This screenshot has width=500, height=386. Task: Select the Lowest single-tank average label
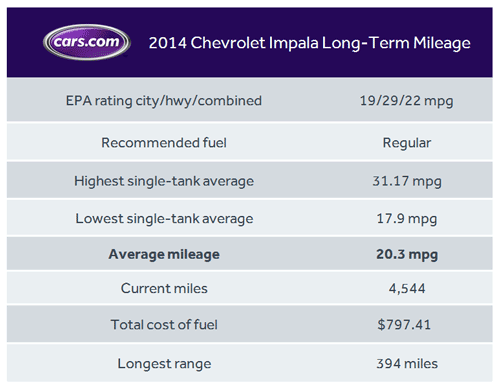coord(164,219)
